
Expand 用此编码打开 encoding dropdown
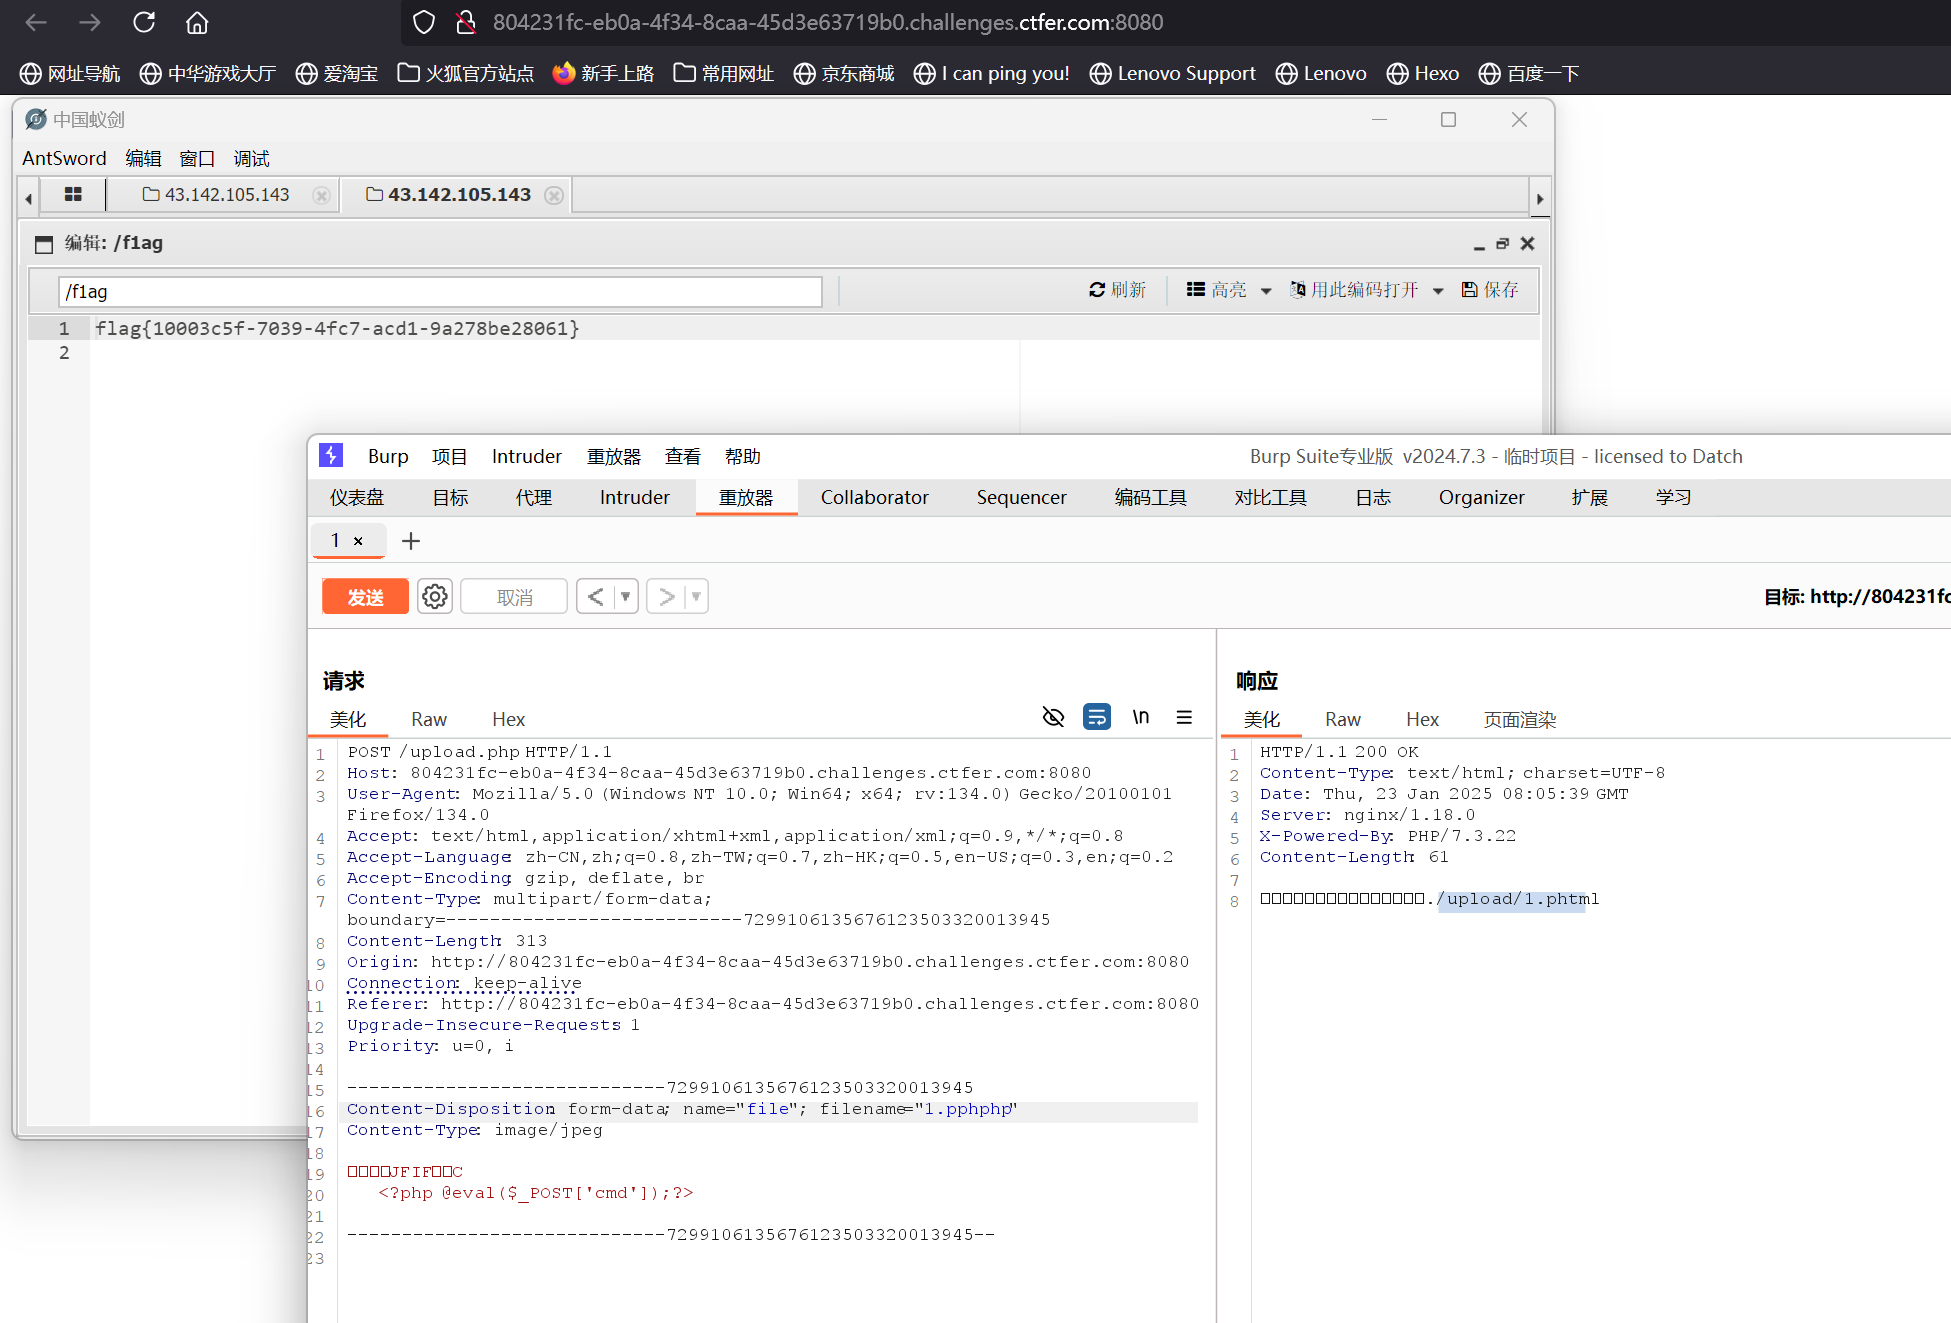(x=1438, y=291)
